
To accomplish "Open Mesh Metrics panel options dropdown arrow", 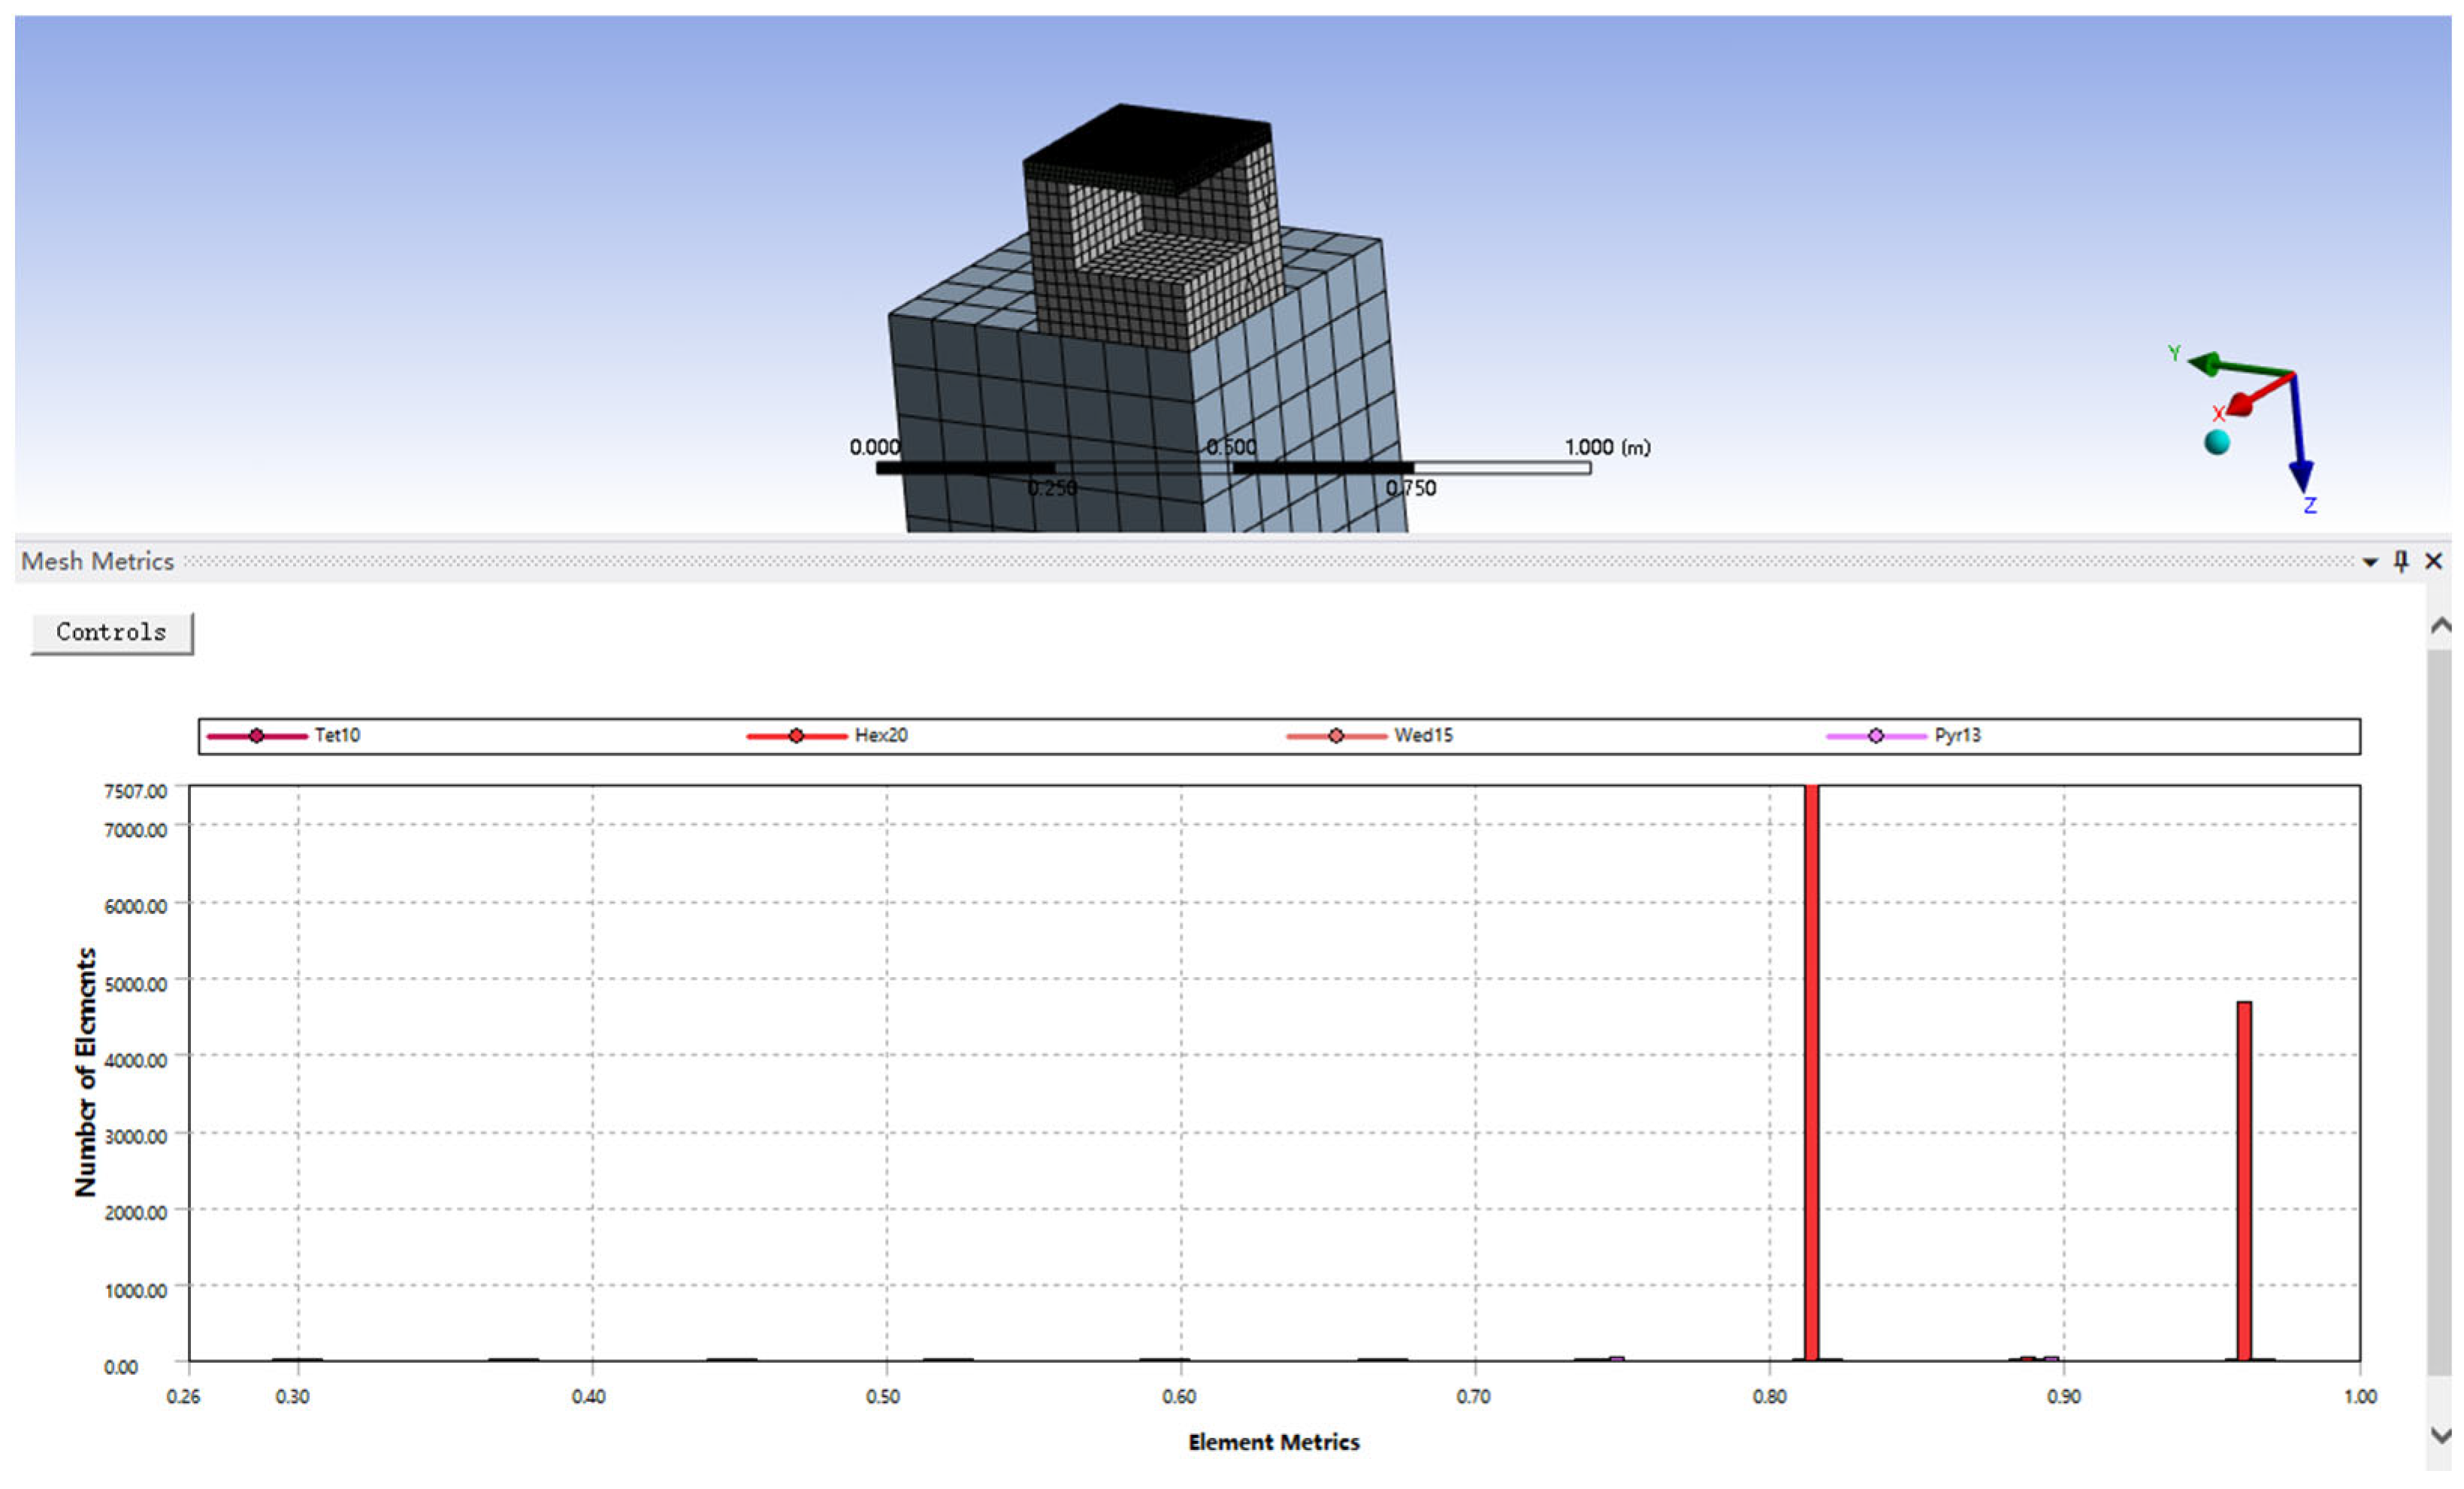I will point(2369,562).
